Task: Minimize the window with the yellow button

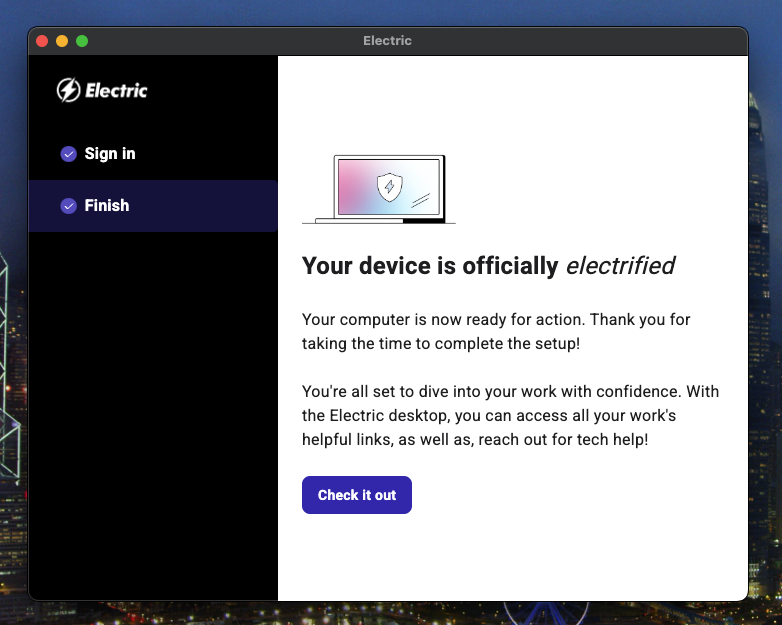Action: pyautogui.click(x=62, y=41)
